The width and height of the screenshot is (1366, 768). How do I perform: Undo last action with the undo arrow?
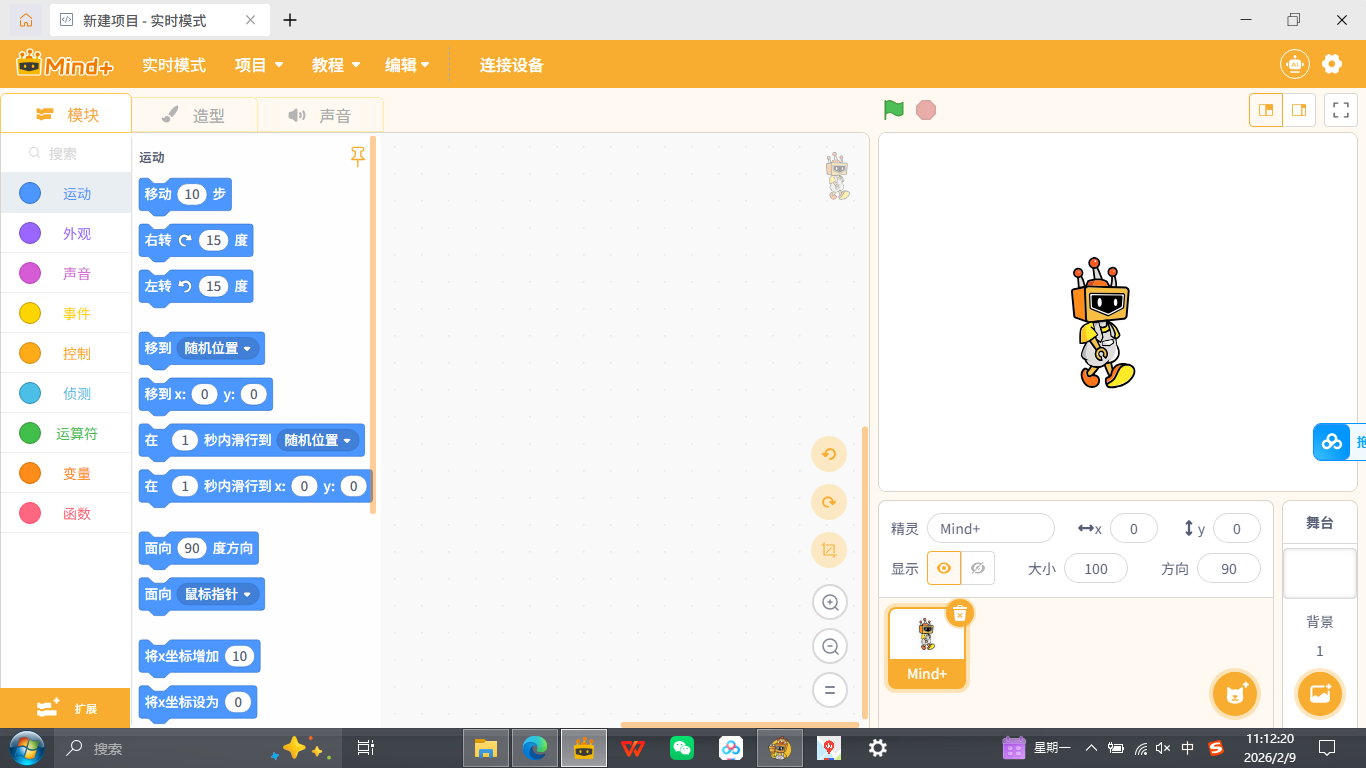[829, 453]
